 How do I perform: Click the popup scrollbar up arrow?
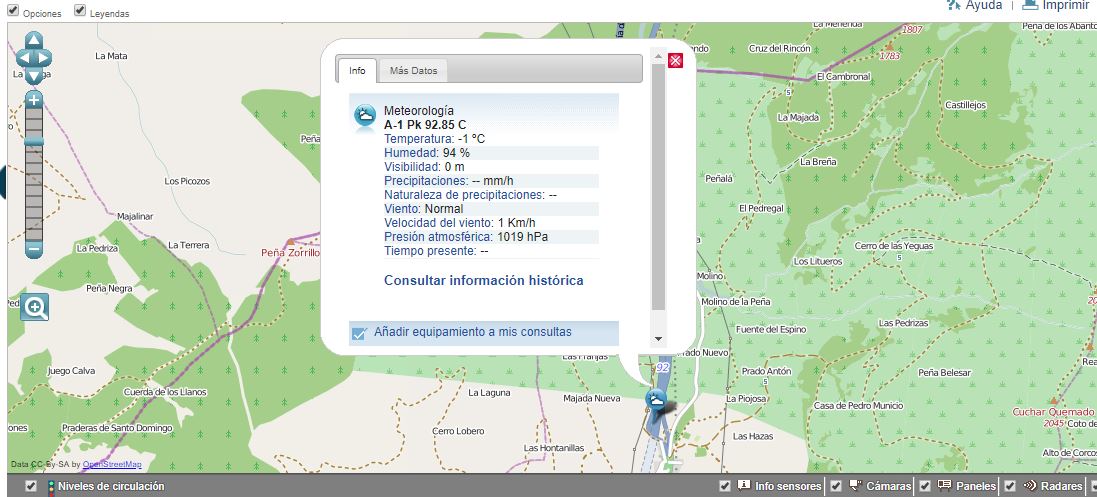click(x=658, y=56)
